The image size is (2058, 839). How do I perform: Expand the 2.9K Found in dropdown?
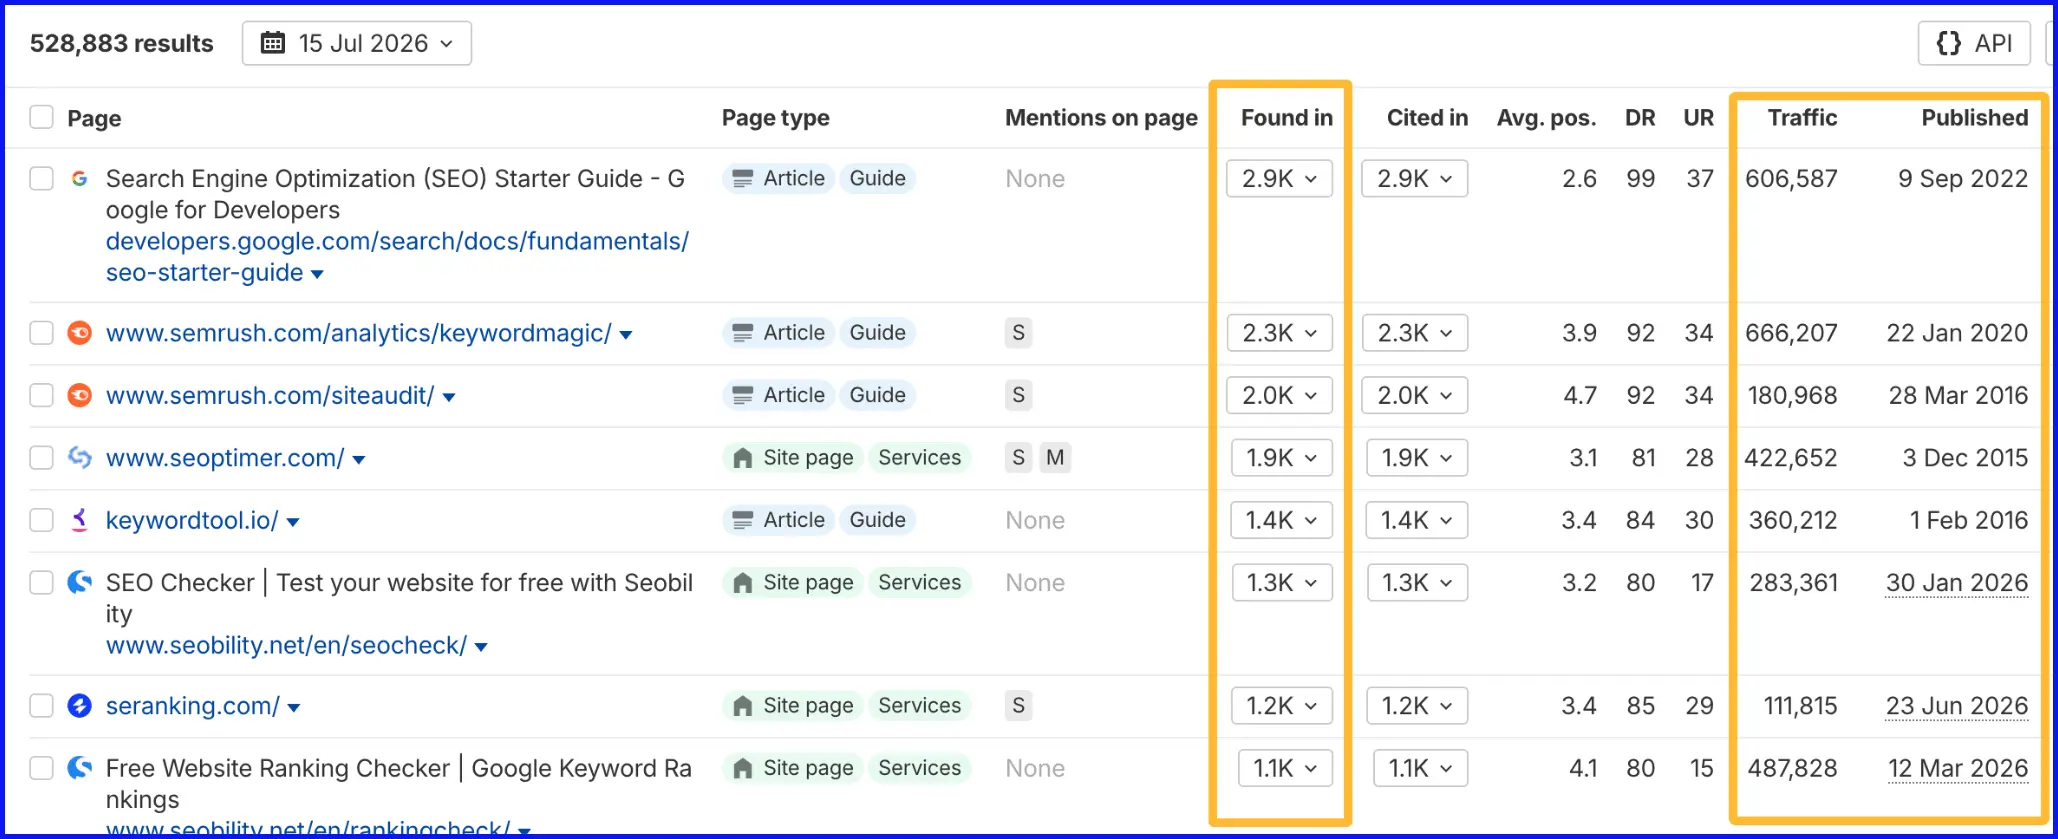coord(1280,179)
